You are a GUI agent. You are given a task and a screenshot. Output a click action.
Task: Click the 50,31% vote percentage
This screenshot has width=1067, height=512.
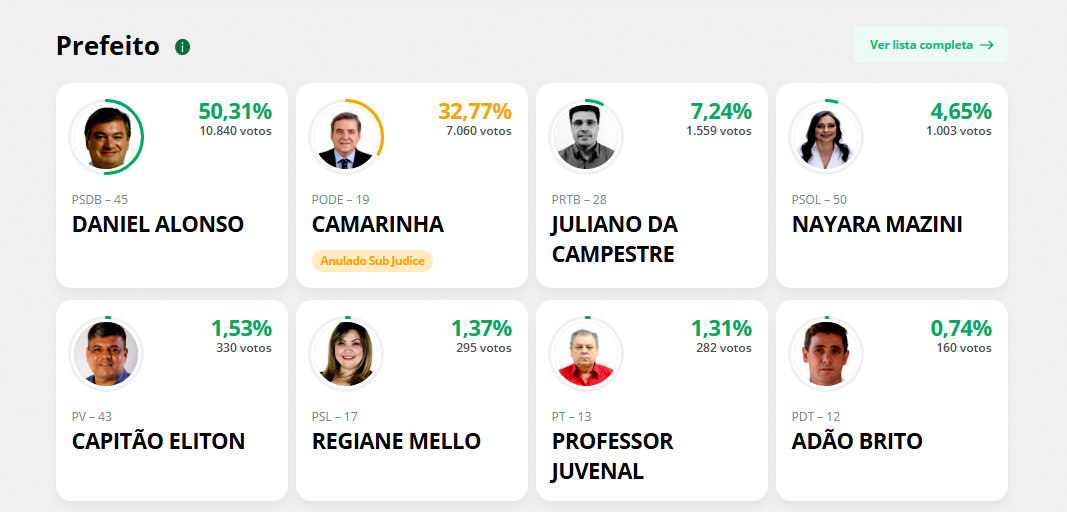pyautogui.click(x=235, y=111)
